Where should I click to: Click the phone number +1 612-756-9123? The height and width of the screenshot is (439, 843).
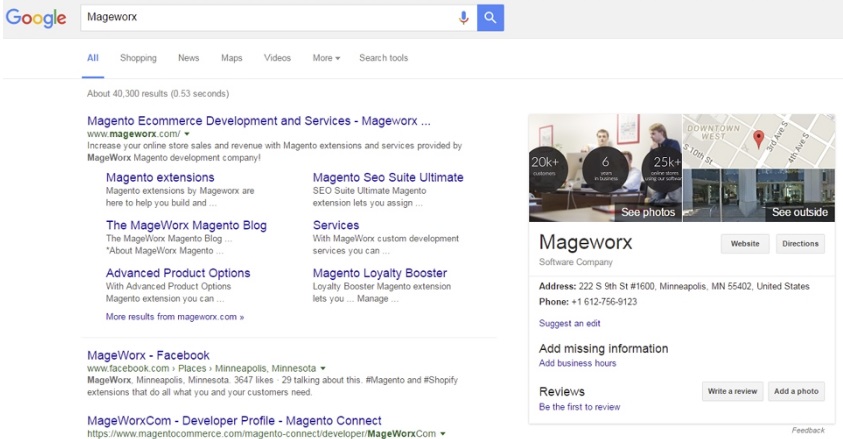(604, 302)
